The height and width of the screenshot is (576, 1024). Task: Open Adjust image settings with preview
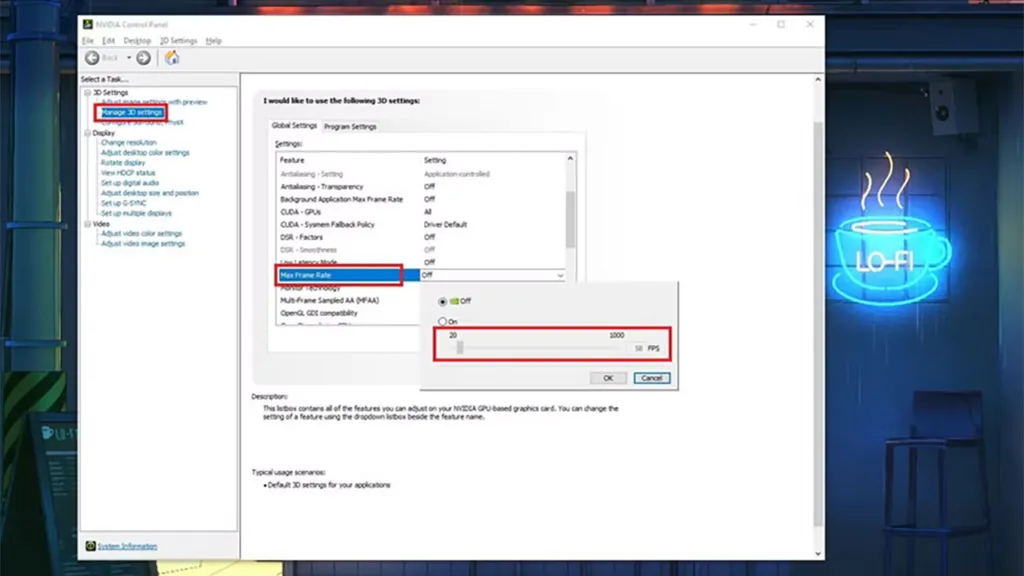(154, 103)
